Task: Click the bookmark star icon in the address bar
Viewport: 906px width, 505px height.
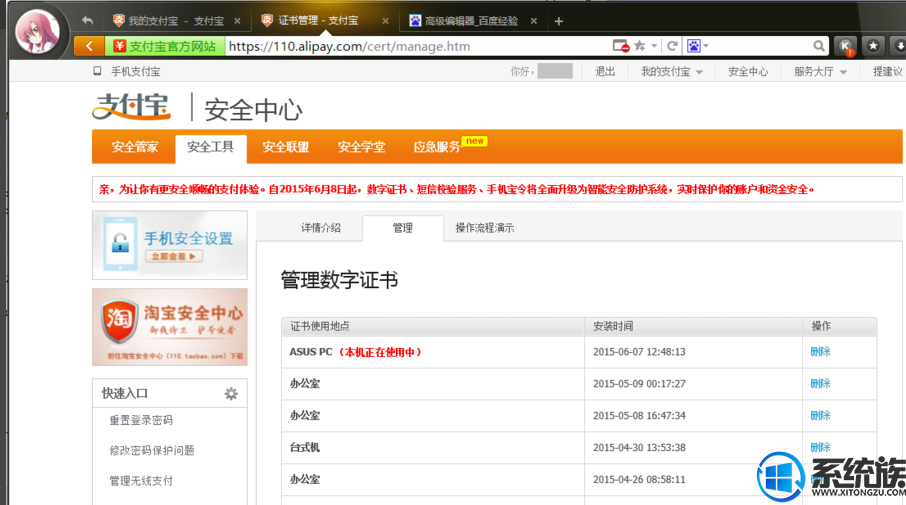Action: (640, 46)
